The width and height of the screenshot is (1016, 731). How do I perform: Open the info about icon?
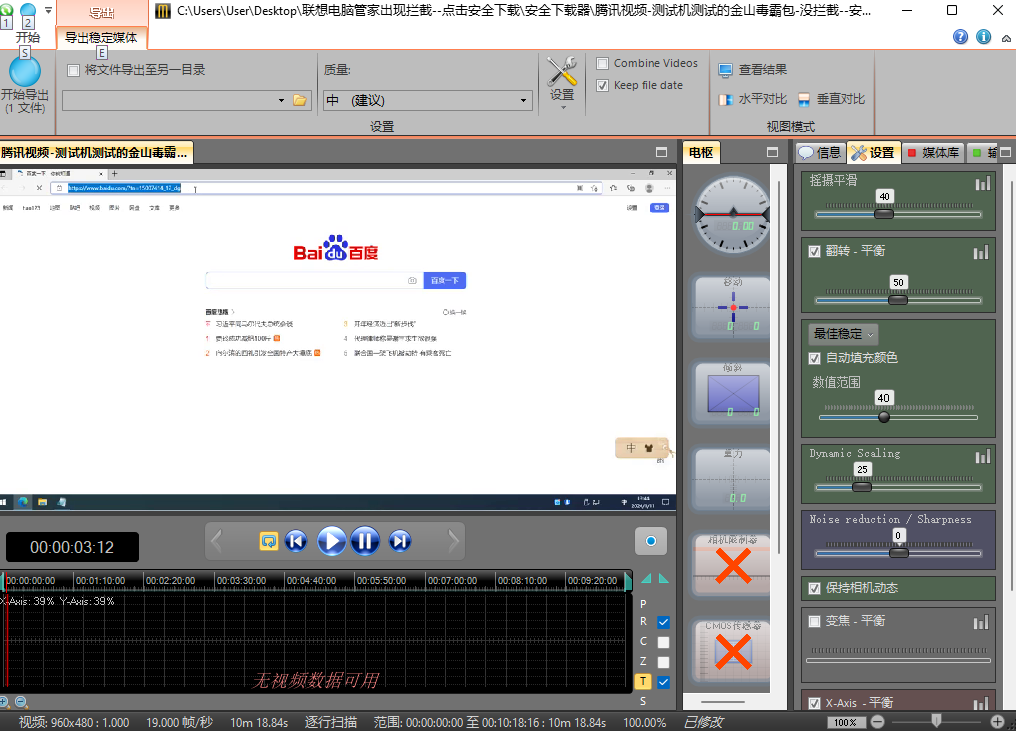[983, 37]
